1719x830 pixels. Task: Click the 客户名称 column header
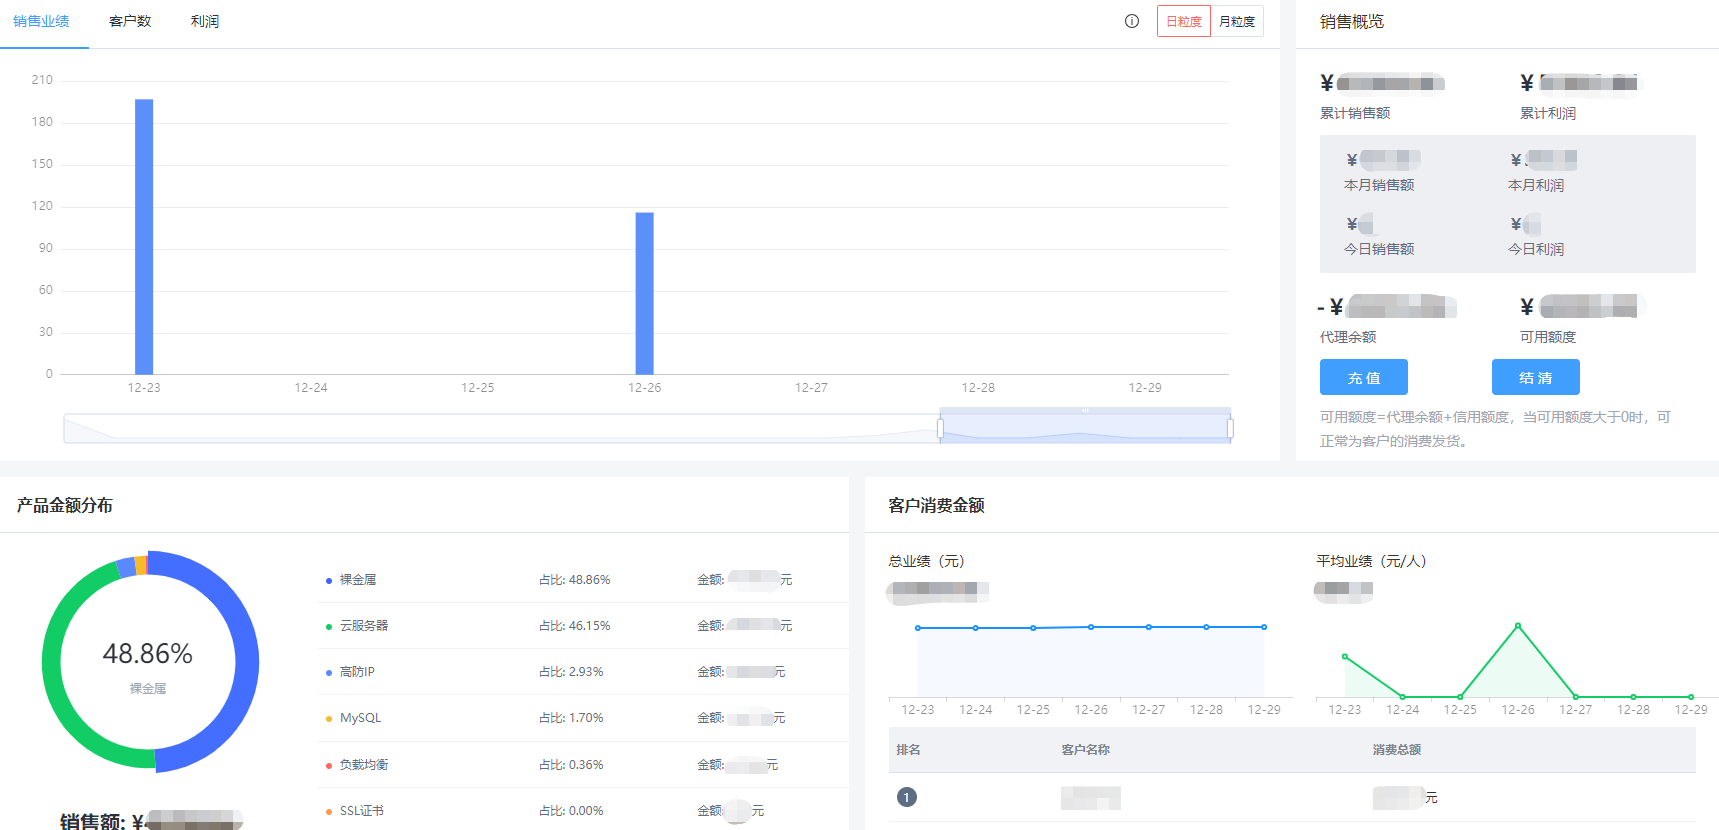(1086, 750)
